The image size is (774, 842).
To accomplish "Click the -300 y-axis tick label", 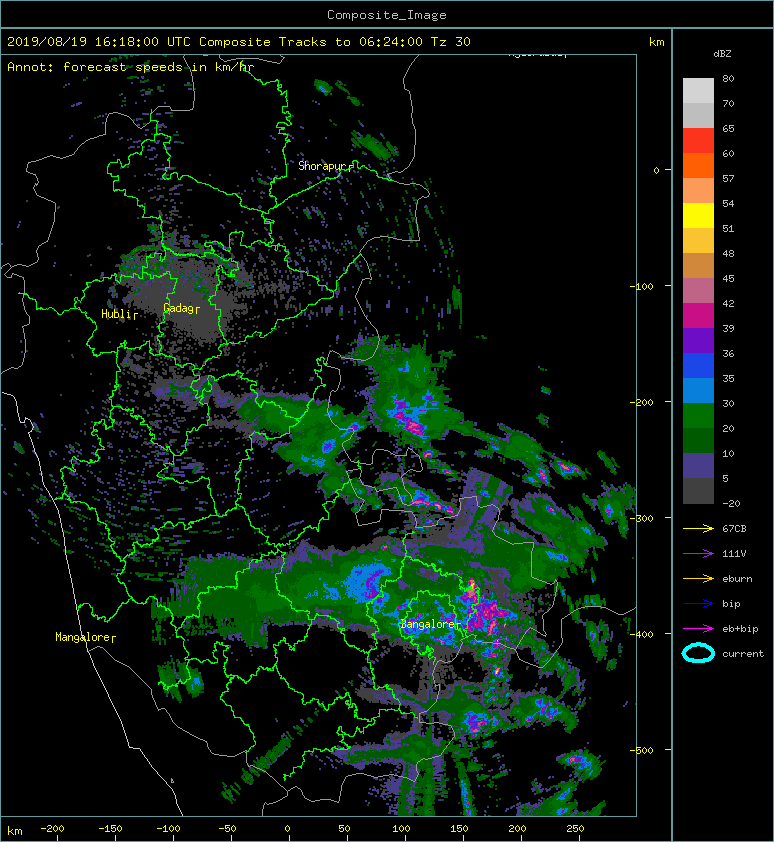I will click(x=641, y=518).
